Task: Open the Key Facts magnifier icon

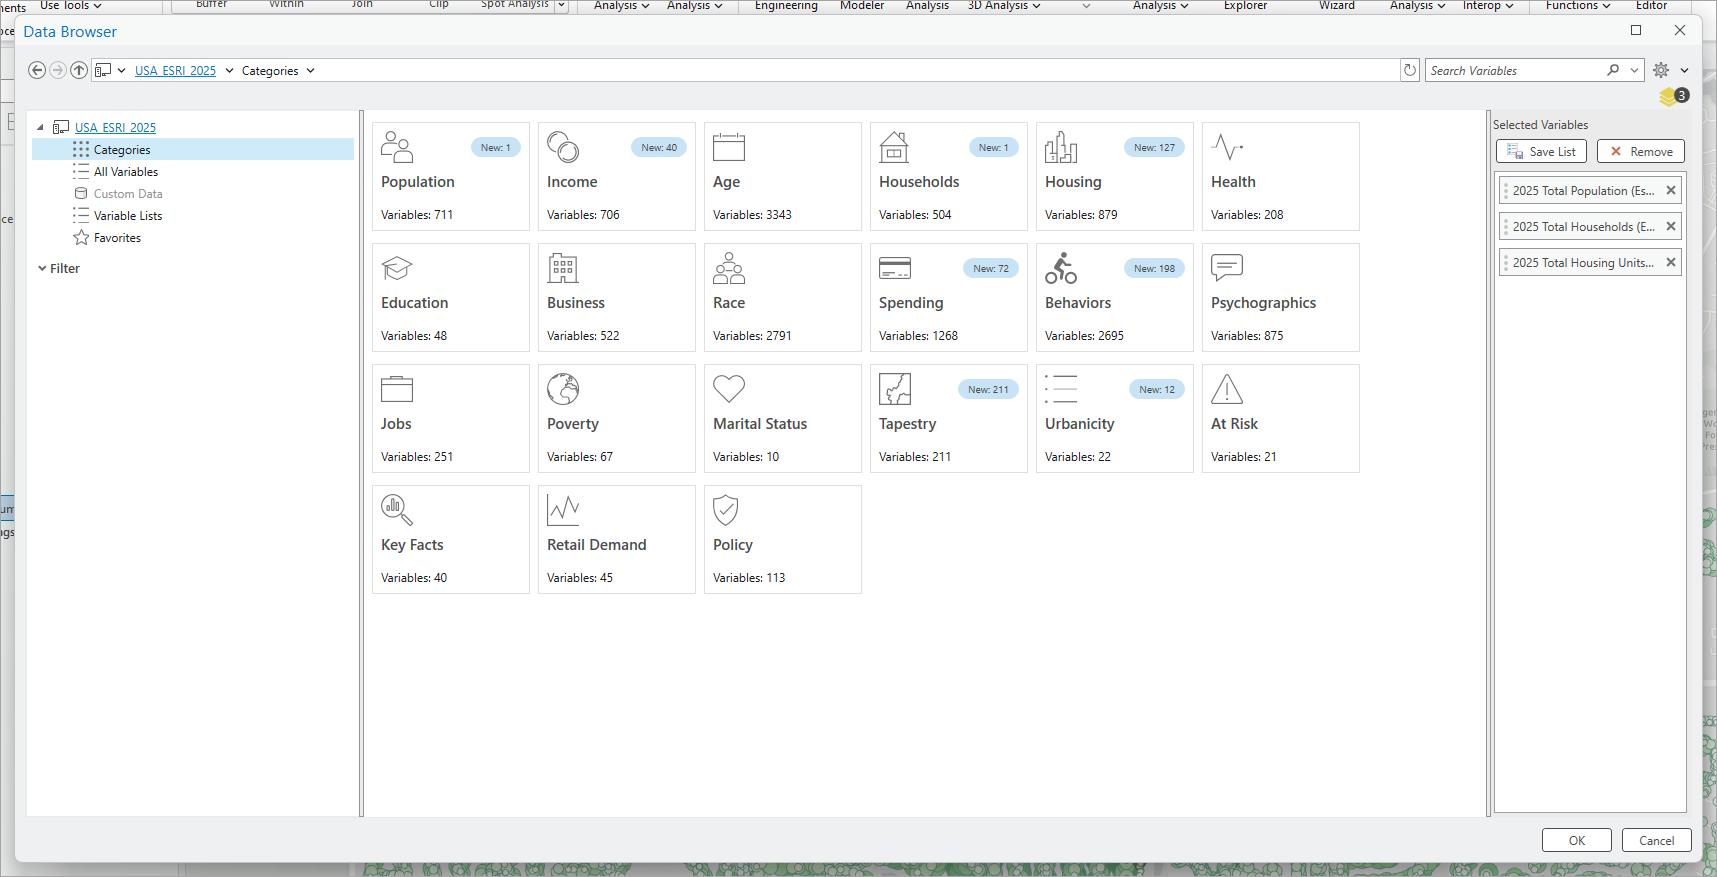Action: coord(397,510)
